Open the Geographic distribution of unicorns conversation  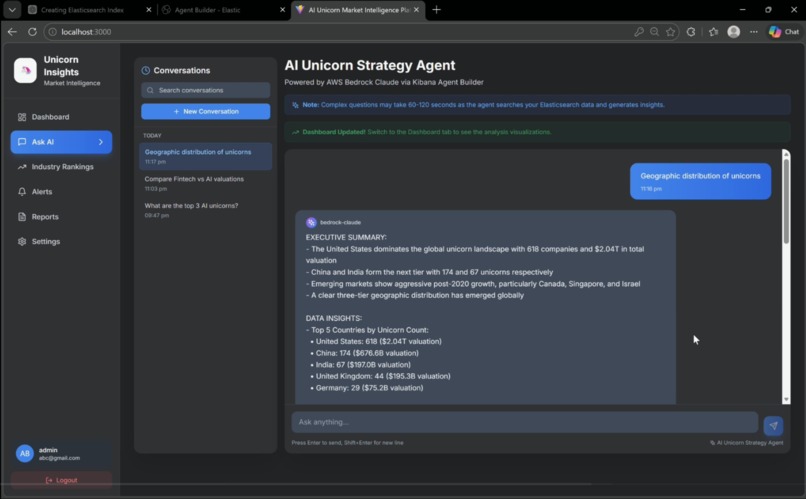click(x=206, y=156)
